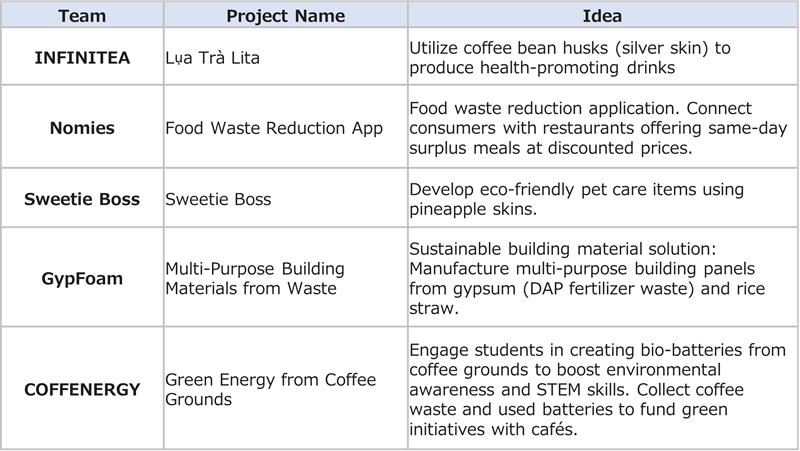Screen dimensions: 800x451
Task: Click the GypFoam team cell
Action: (82, 279)
